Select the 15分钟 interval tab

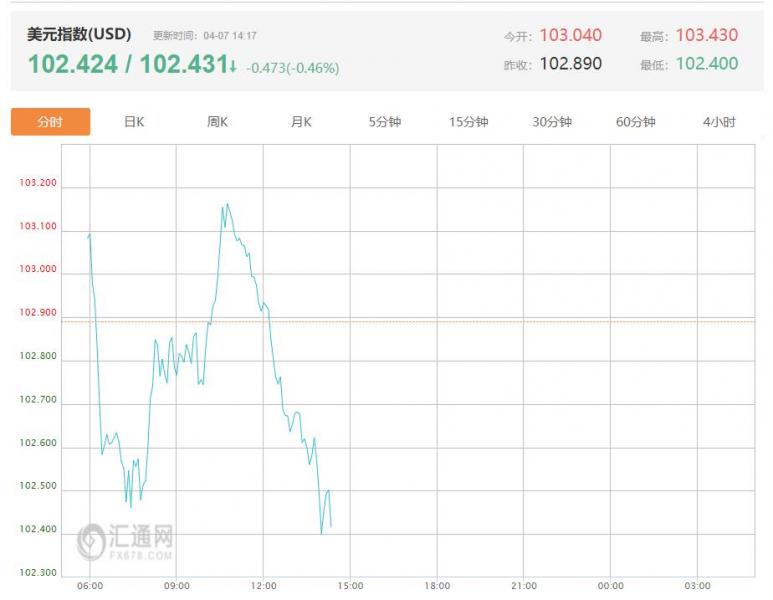pos(468,122)
